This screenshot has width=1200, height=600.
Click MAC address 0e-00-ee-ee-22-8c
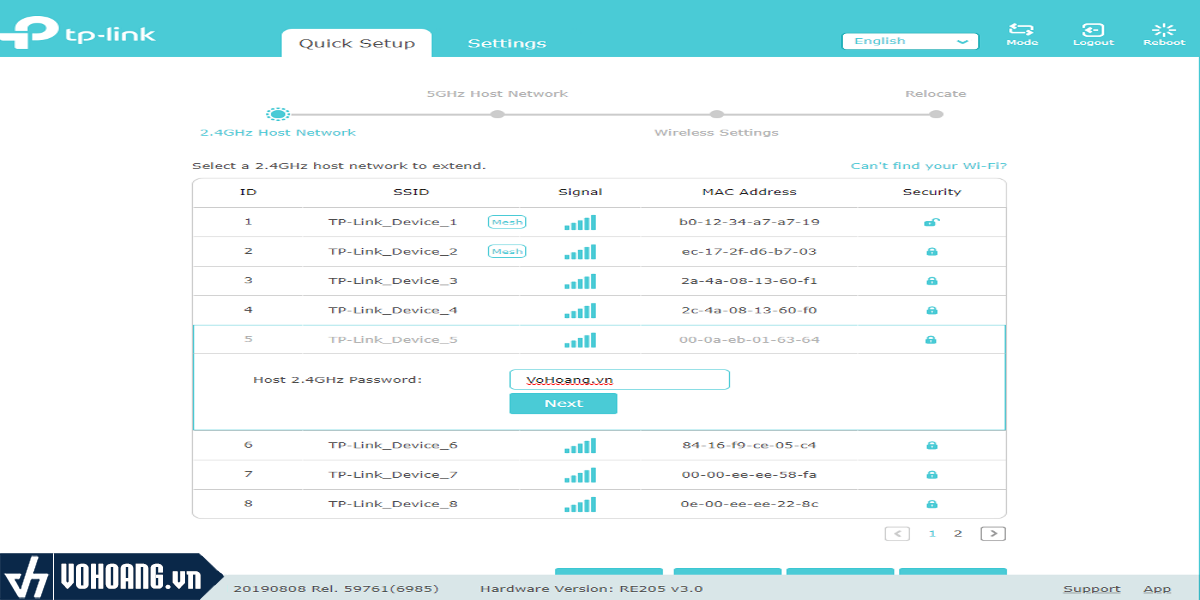point(749,504)
